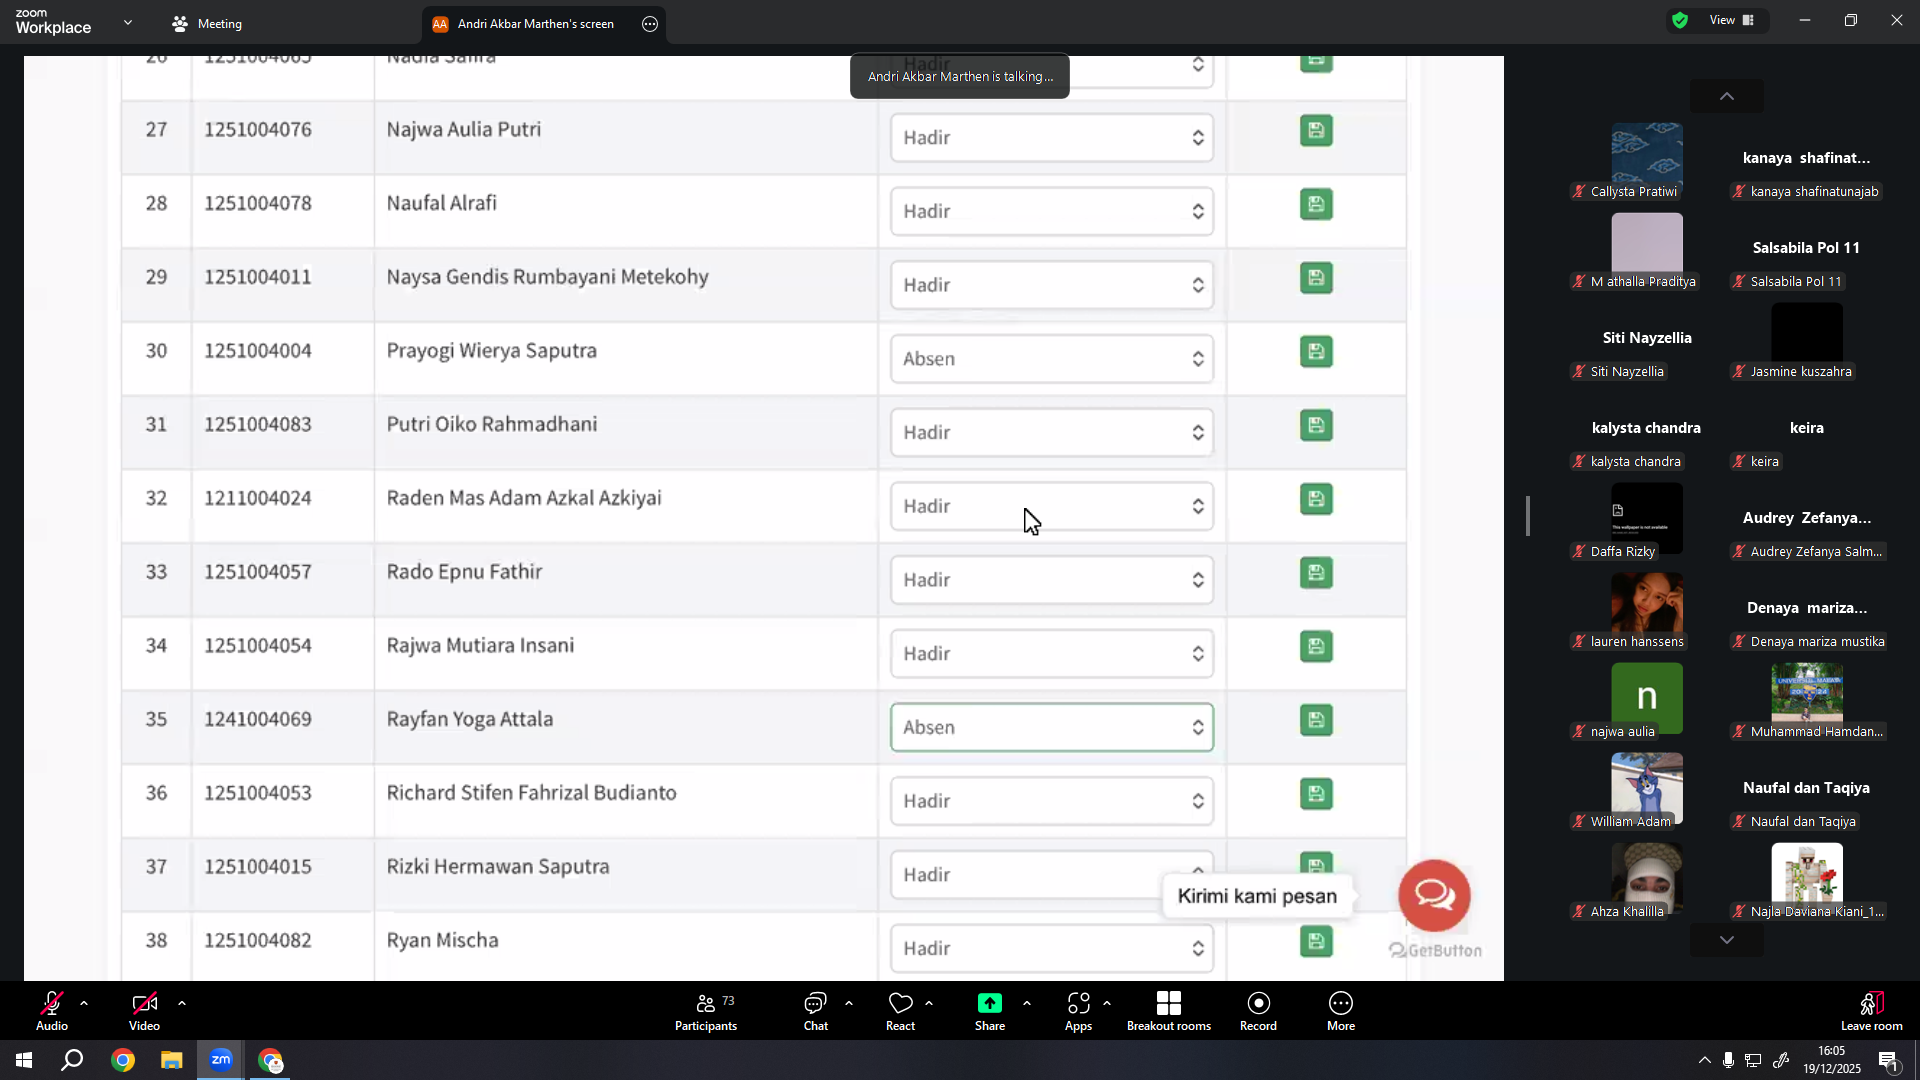Select najwa aulia participant tile
This screenshot has height=1080, width=1920.
1647,699
